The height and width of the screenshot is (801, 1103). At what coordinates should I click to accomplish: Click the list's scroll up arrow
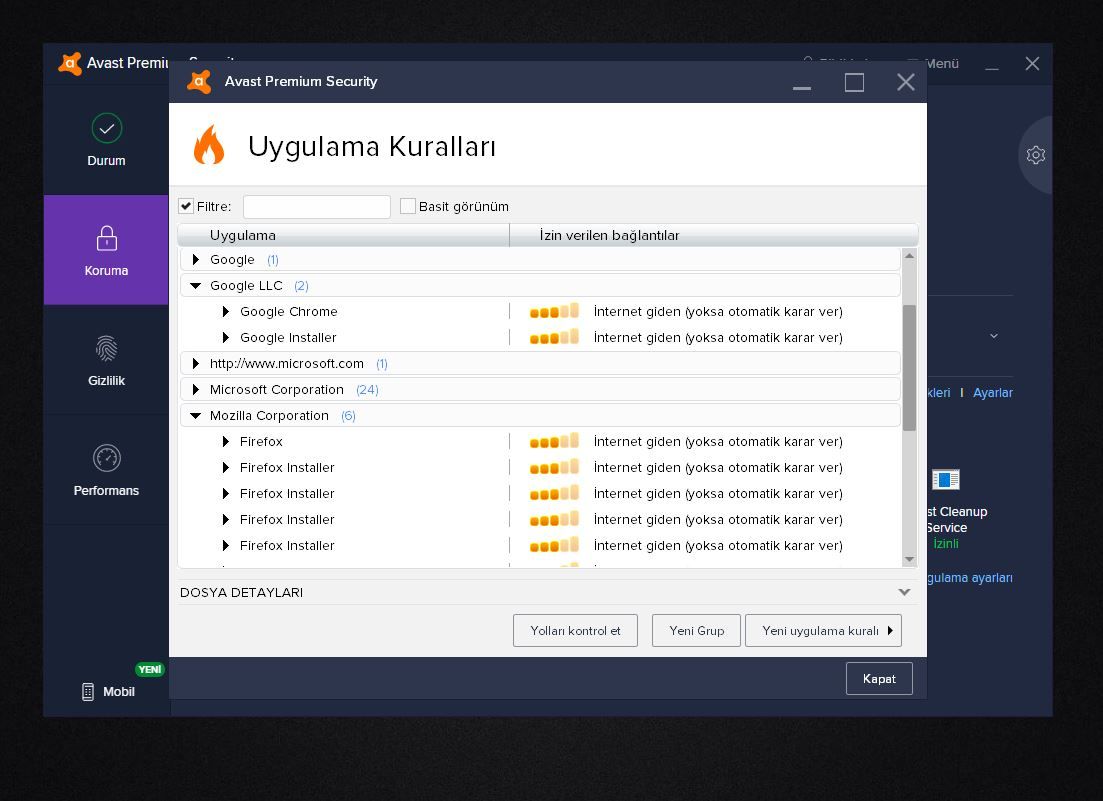point(909,256)
